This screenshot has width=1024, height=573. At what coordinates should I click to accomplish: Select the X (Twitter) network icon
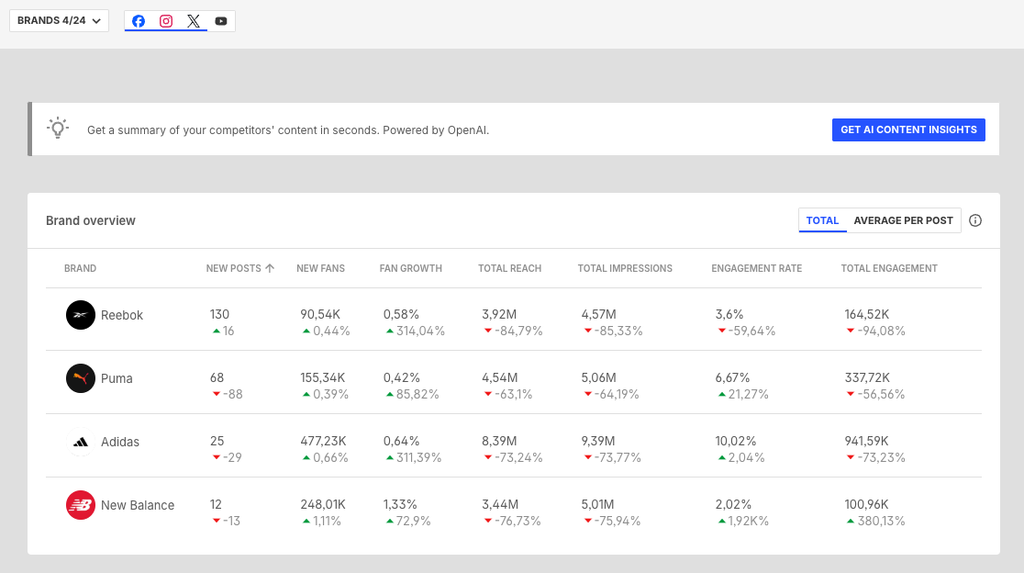click(193, 21)
